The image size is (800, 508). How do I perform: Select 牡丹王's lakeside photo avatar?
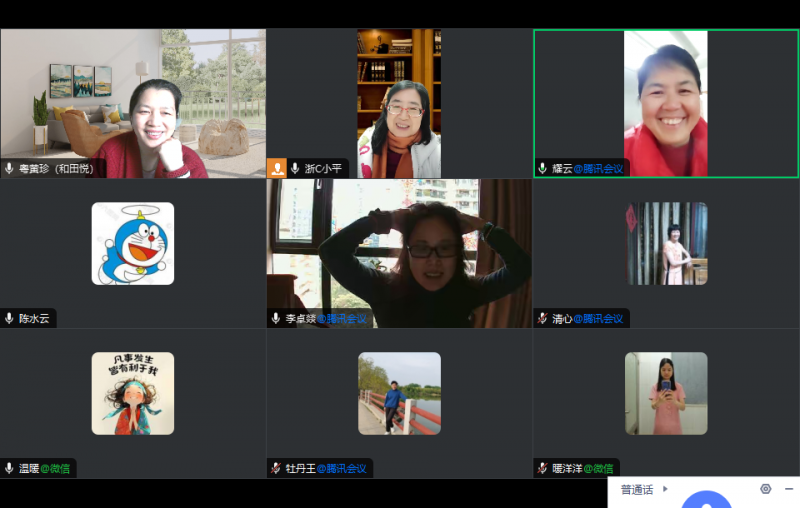(x=399, y=393)
